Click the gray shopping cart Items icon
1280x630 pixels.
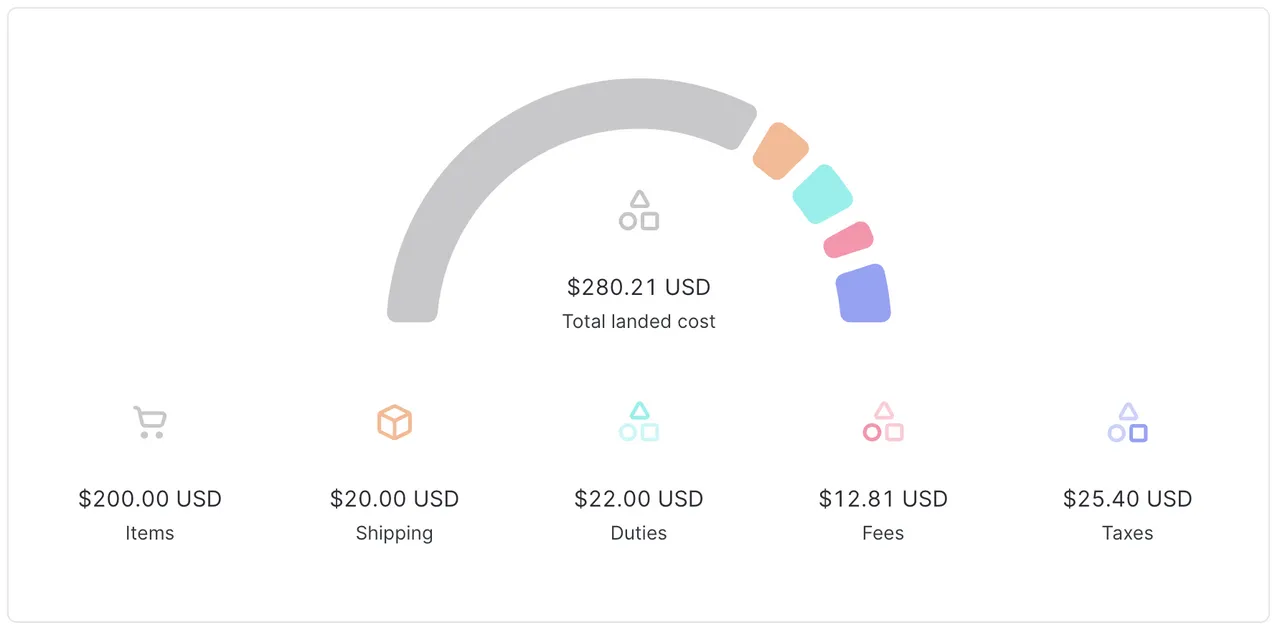pos(150,422)
